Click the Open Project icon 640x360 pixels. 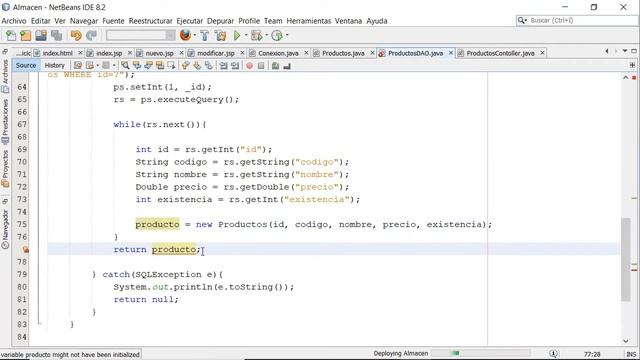click(x=41, y=36)
